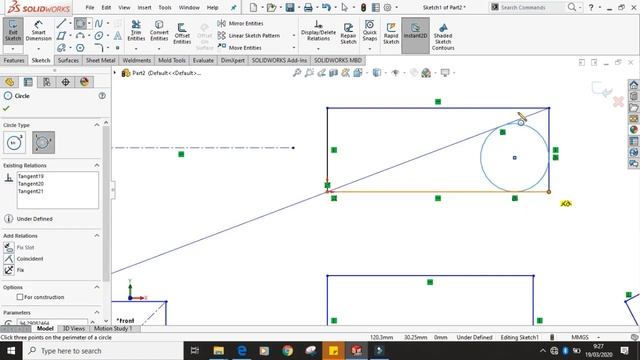Select the Smart Dimension tool
Viewport: 640px width, 360px height.
pos(38,31)
